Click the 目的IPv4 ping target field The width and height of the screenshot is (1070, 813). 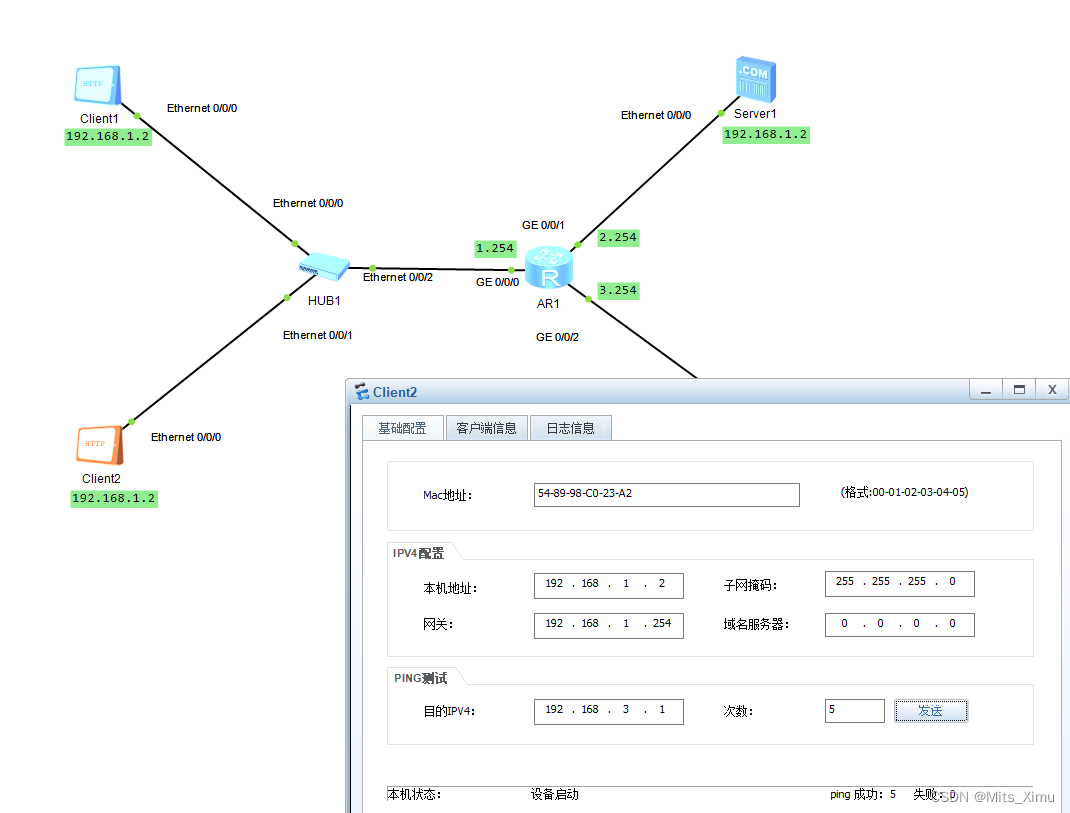pyautogui.click(x=608, y=711)
